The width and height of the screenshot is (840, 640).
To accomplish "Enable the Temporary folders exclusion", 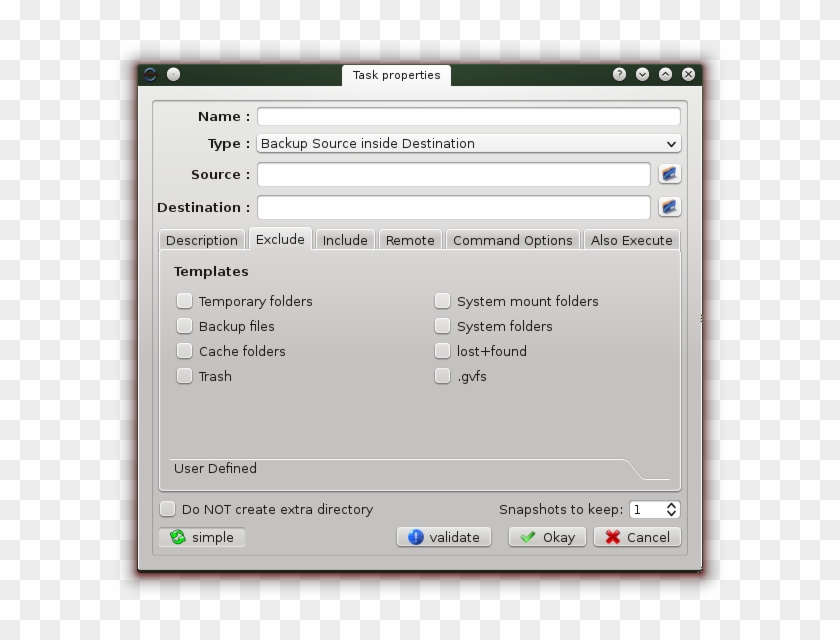I will 184,300.
